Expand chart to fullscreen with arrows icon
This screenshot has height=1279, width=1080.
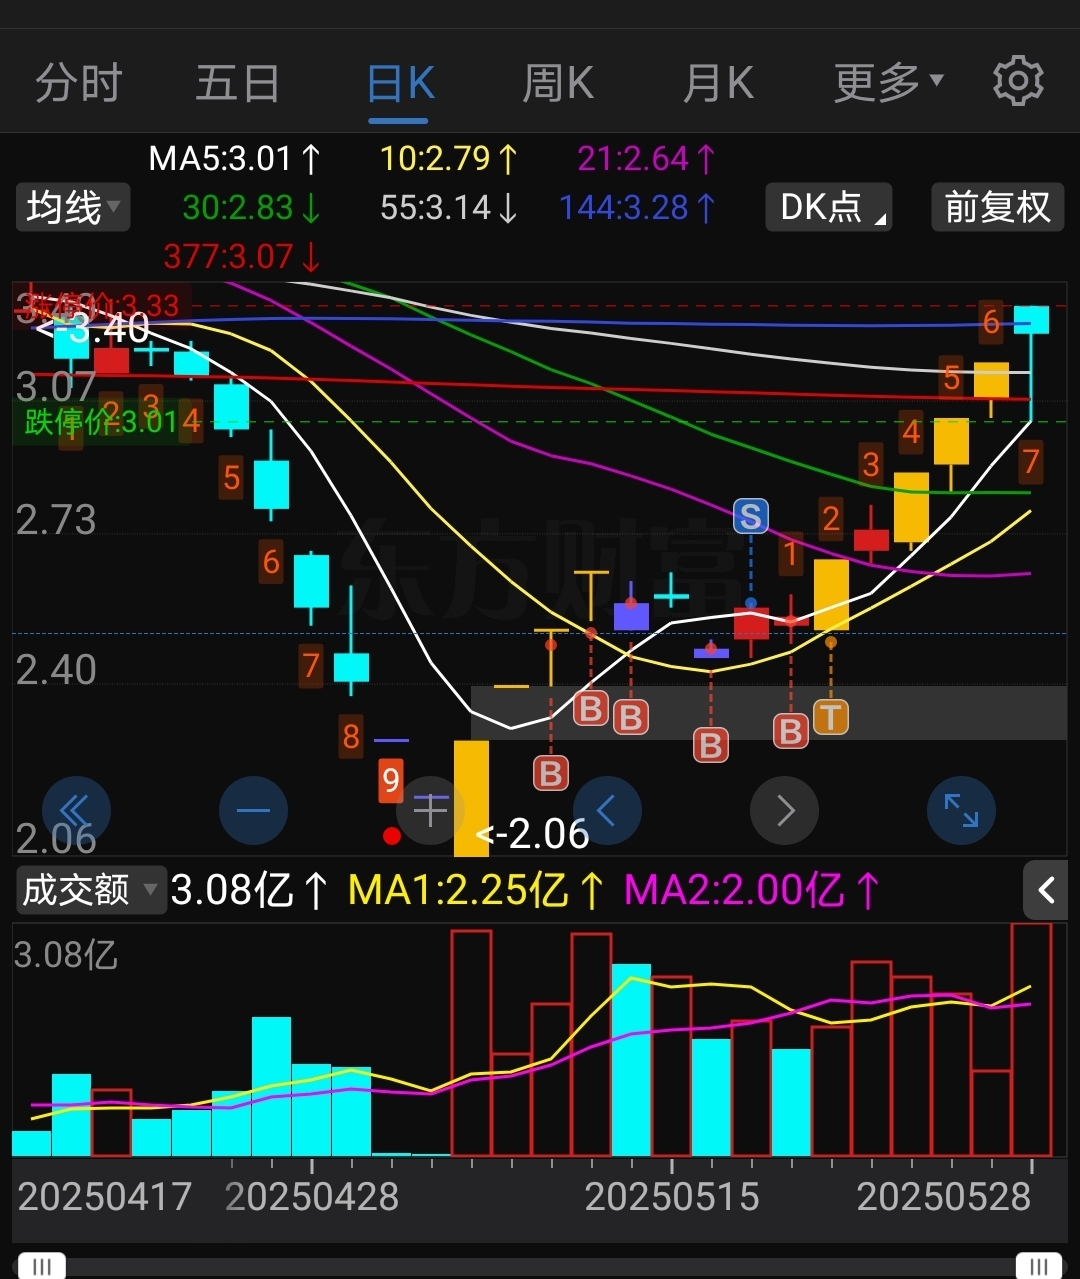tap(961, 810)
